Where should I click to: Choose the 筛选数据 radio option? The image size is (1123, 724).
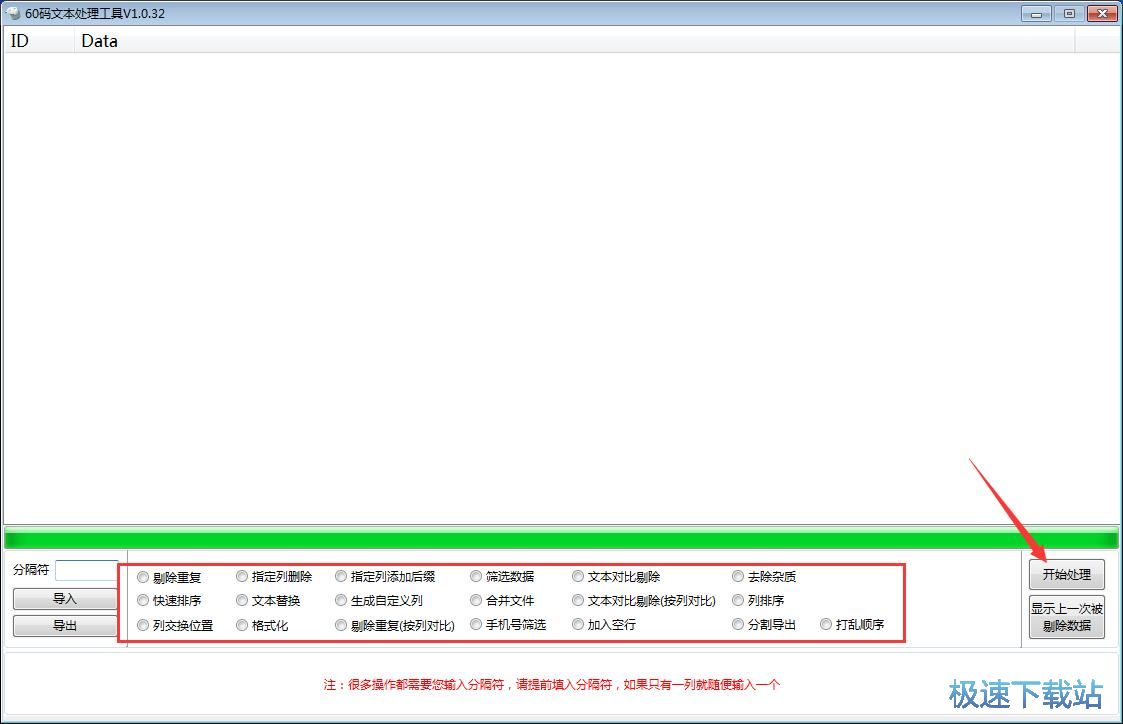click(476, 577)
